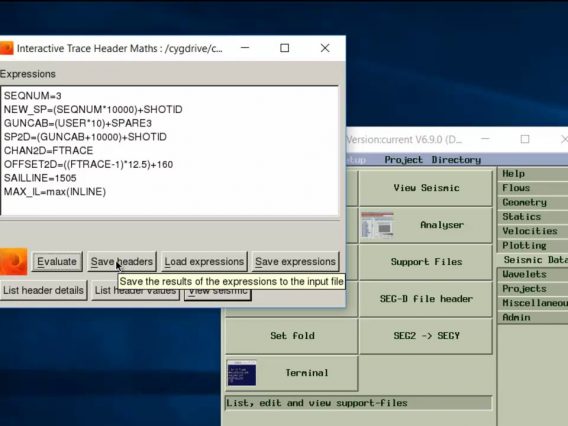568x426 pixels.
Task: Select the CHAN2D=FTRACE expression line
Action: coord(48,151)
